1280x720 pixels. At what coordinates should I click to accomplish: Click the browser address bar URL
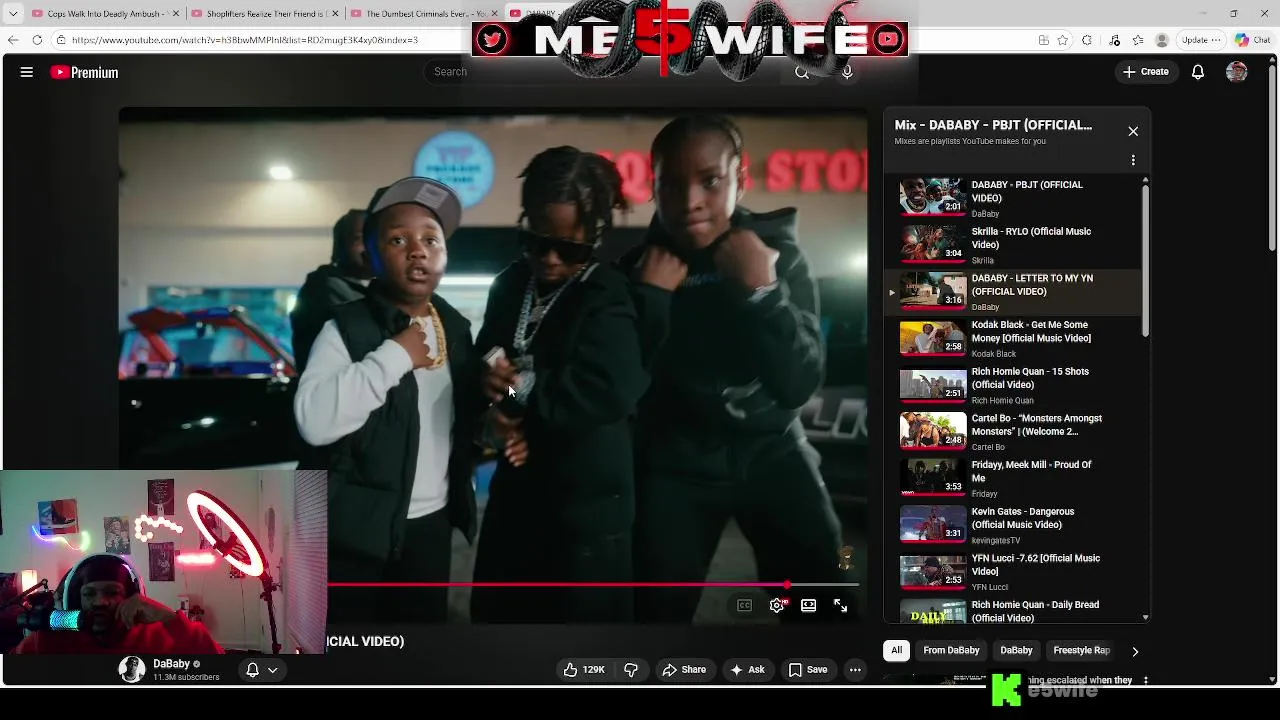tap(245, 40)
